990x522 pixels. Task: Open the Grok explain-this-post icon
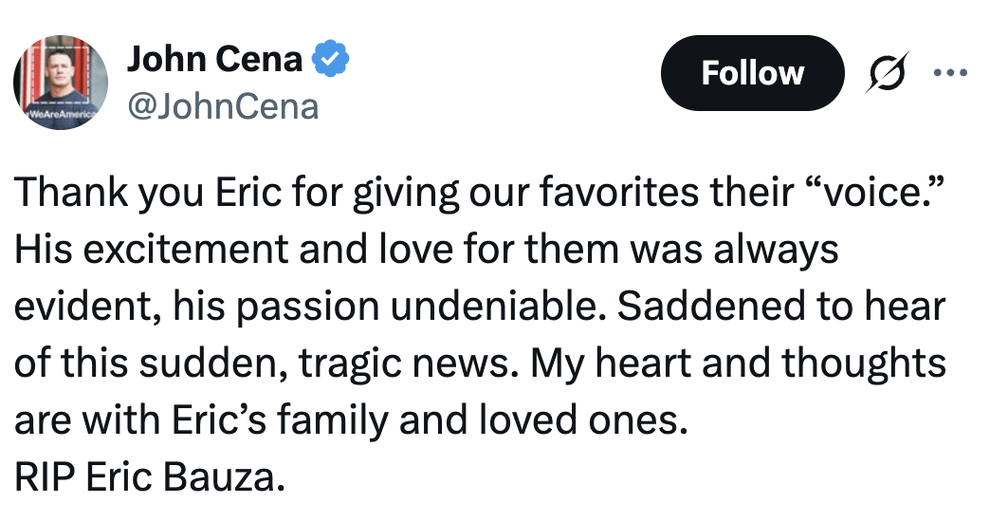[886, 73]
